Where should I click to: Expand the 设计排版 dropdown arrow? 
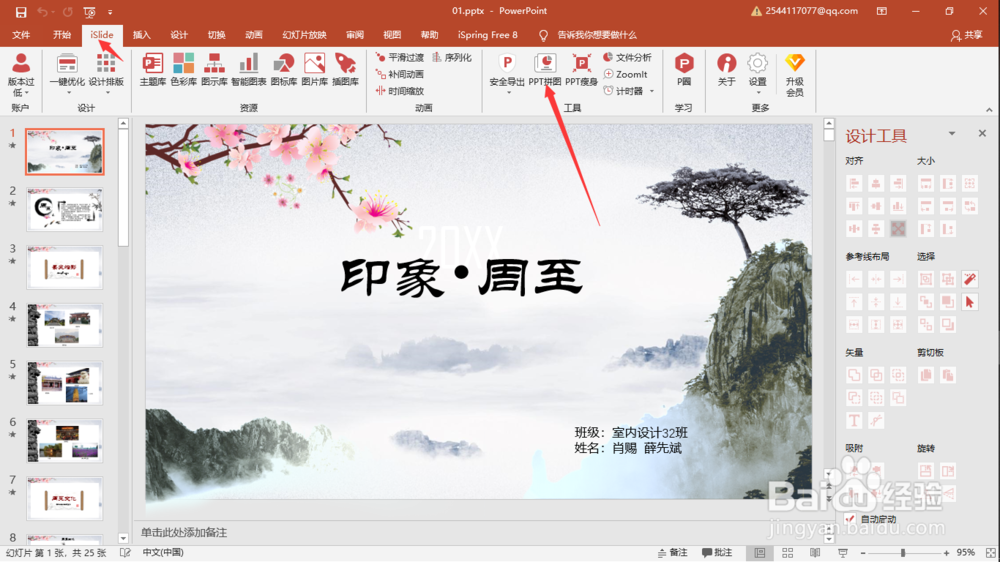(x=107, y=93)
